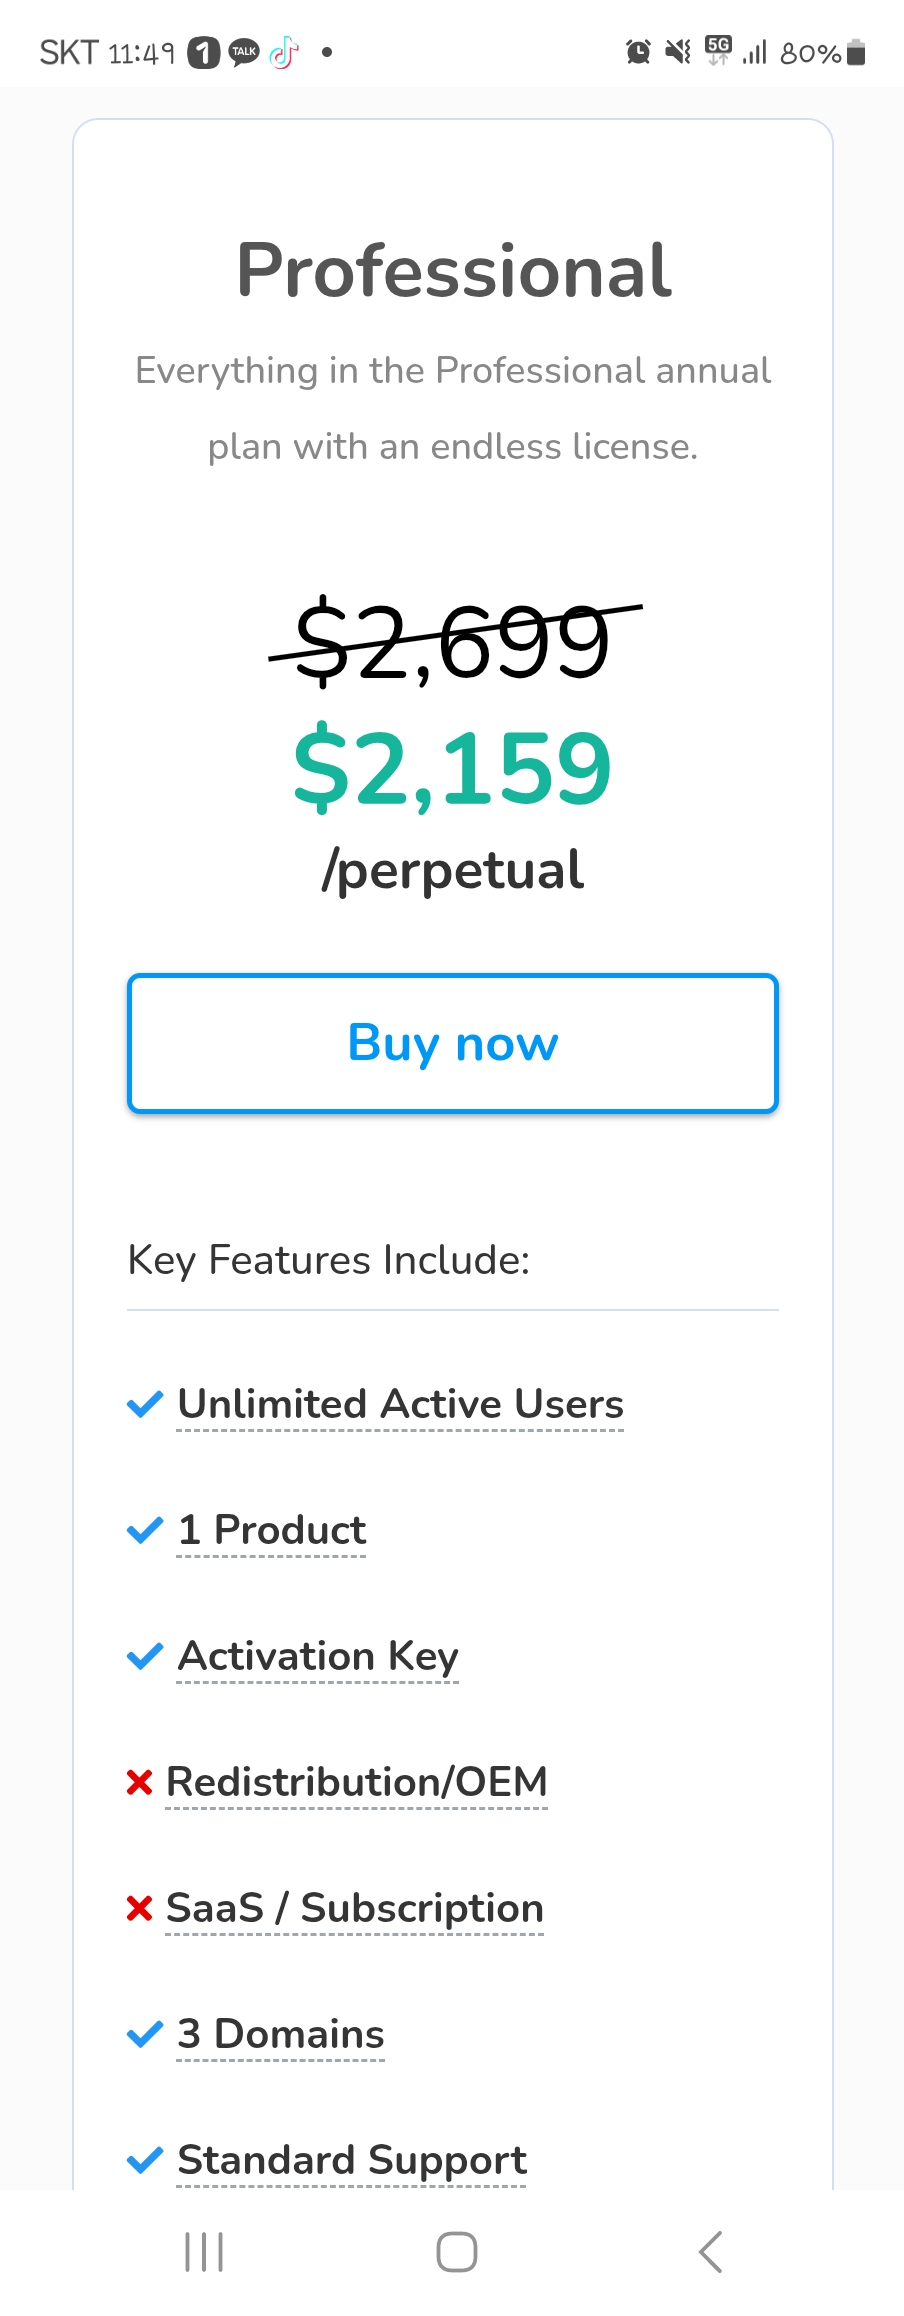Screen dimensions: 904x2316
Task: Tap Redistribution/OEM feature label
Action: tap(357, 1782)
